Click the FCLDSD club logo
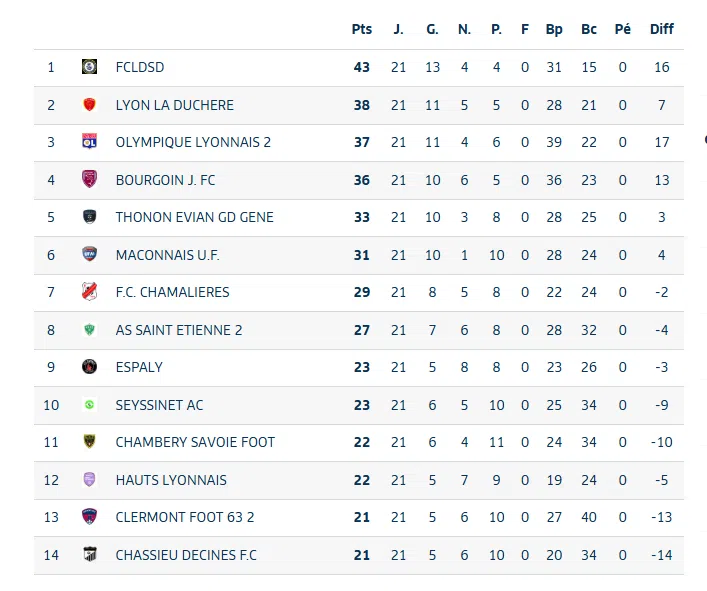This screenshot has width=707, height=591. coord(89,67)
